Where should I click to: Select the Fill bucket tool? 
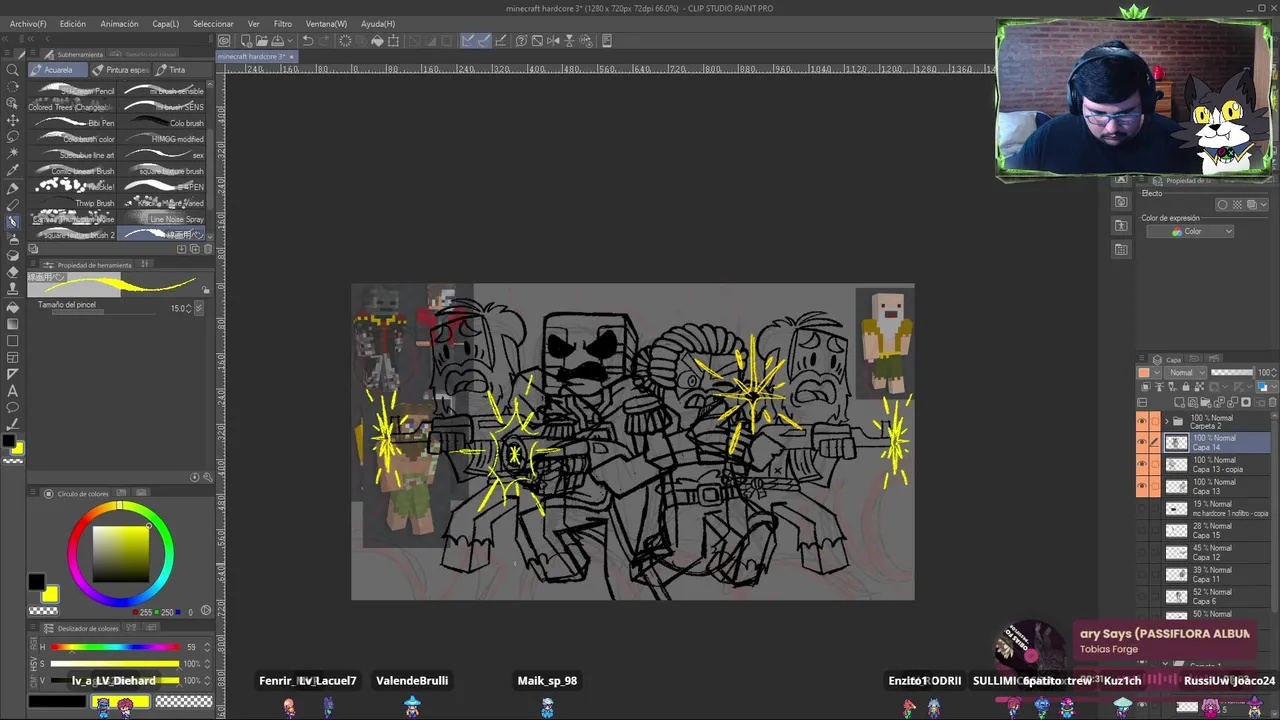point(12,307)
